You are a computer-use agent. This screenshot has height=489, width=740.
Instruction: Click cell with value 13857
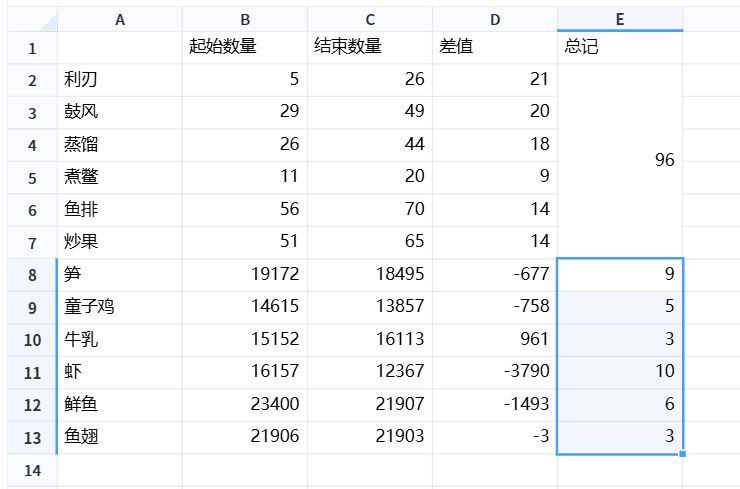tap(370, 307)
